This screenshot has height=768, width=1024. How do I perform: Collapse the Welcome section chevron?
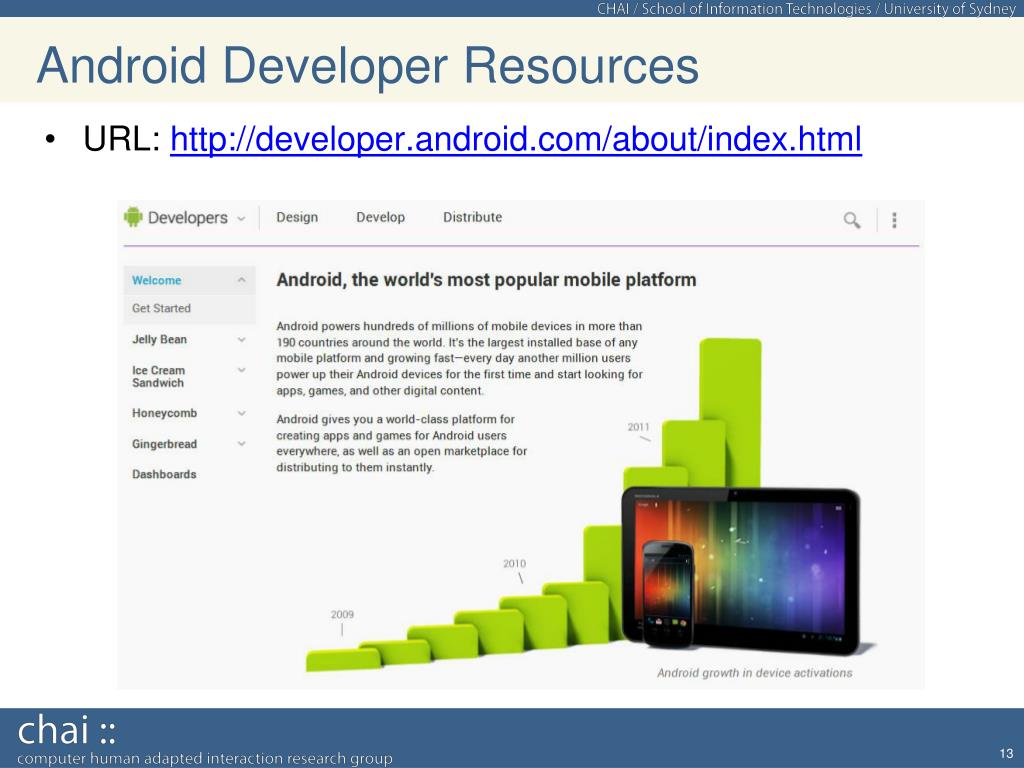(x=242, y=280)
